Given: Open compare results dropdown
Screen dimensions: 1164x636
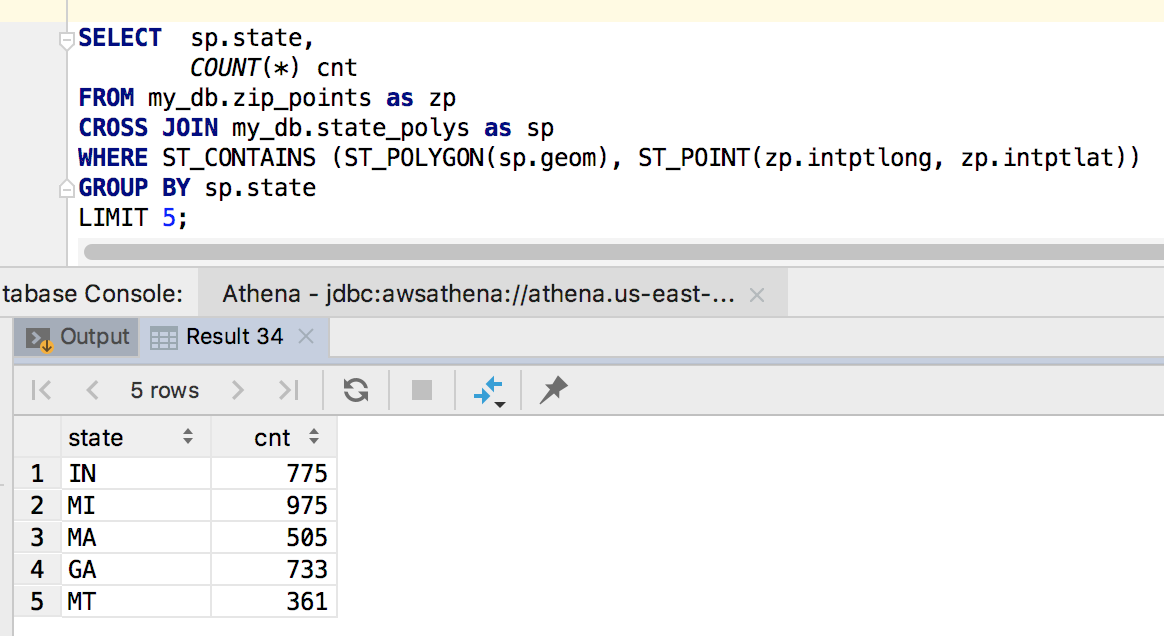Looking at the screenshot, I should [489, 391].
